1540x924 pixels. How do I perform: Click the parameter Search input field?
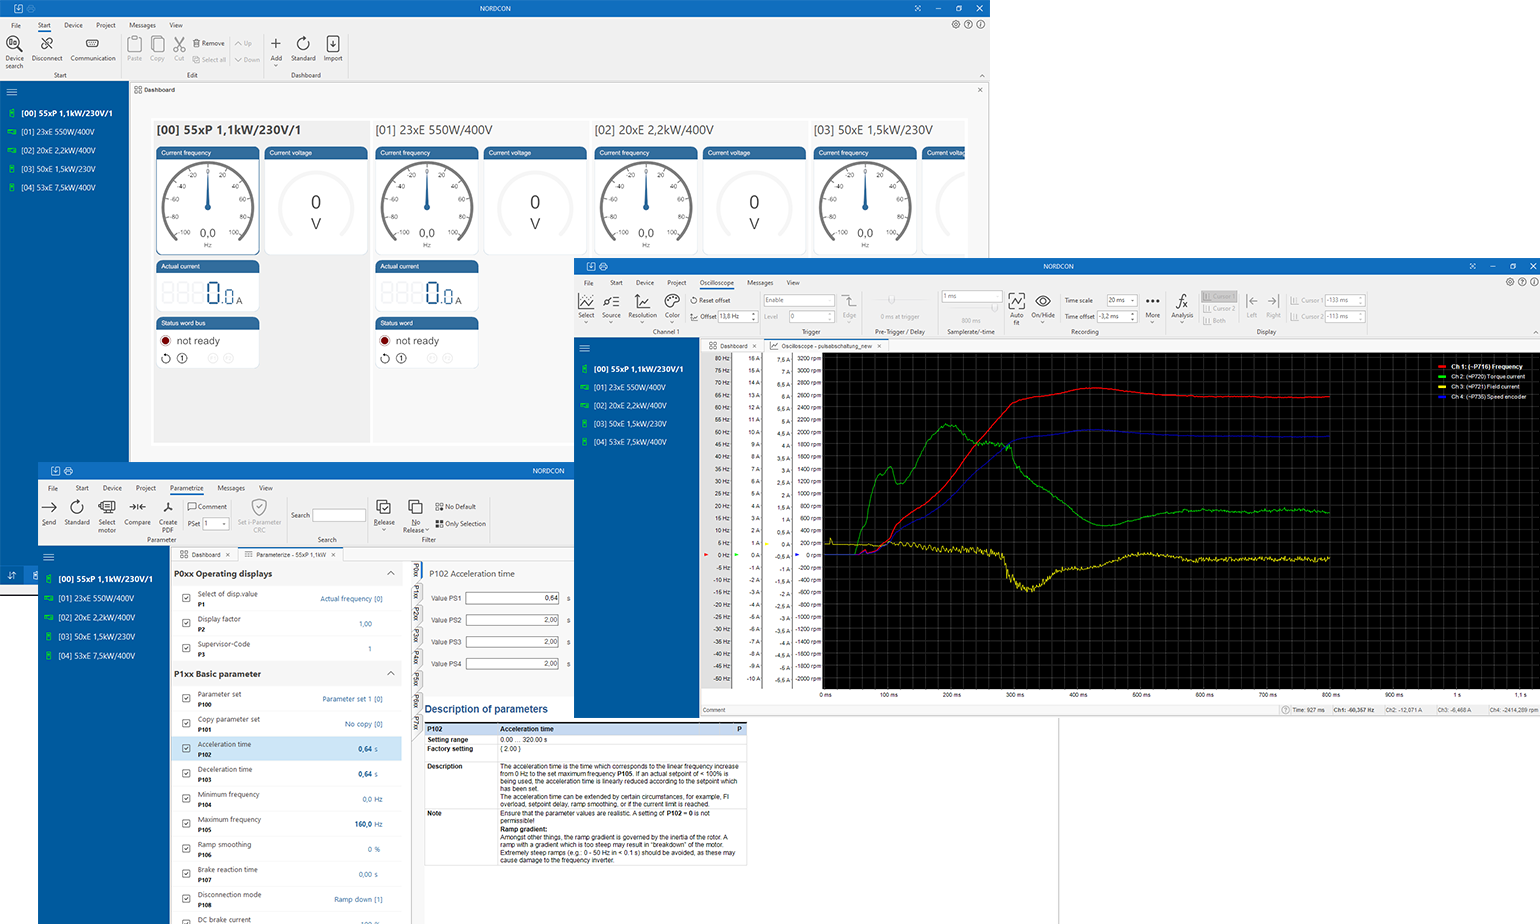[x=340, y=515]
